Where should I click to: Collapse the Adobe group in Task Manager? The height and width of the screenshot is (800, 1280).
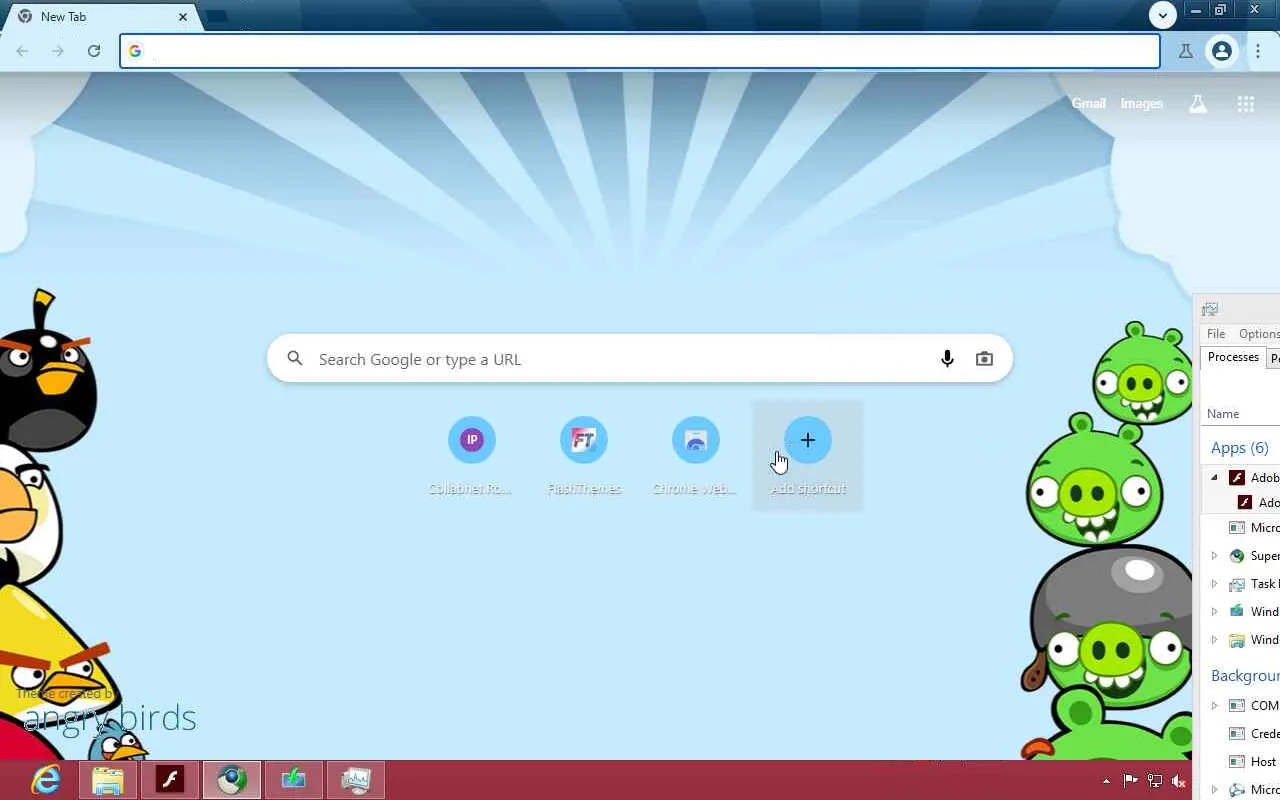(1214, 478)
